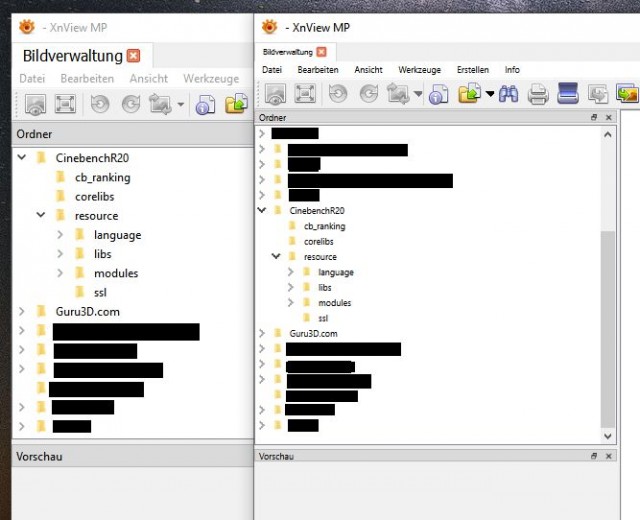Screen dimensions: 640x520
Task: Undock the Vorschau panel in right window
Action: pyautogui.click(x=594, y=456)
